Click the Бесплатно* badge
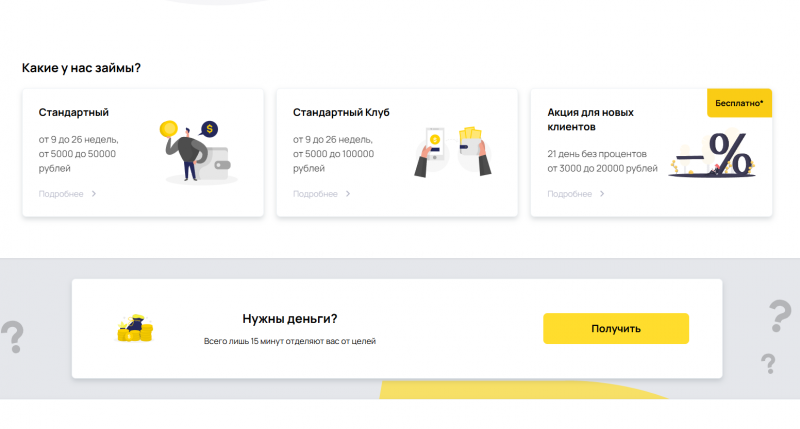 coord(739,103)
